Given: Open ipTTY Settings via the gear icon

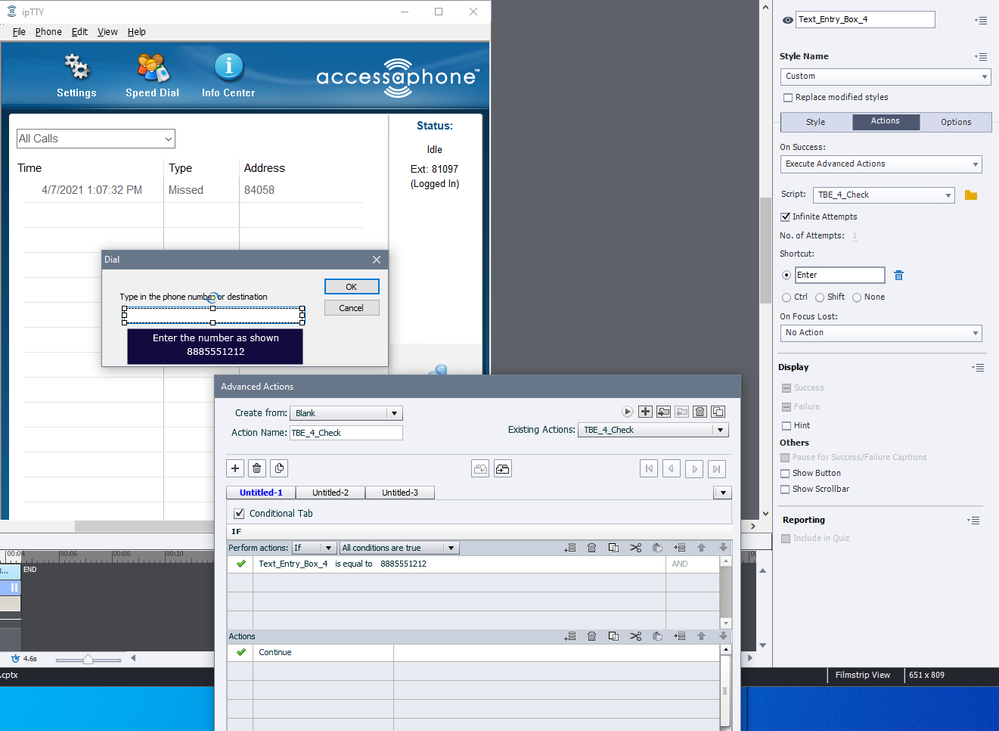Looking at the screenshot, I should (x=75, y=65).
